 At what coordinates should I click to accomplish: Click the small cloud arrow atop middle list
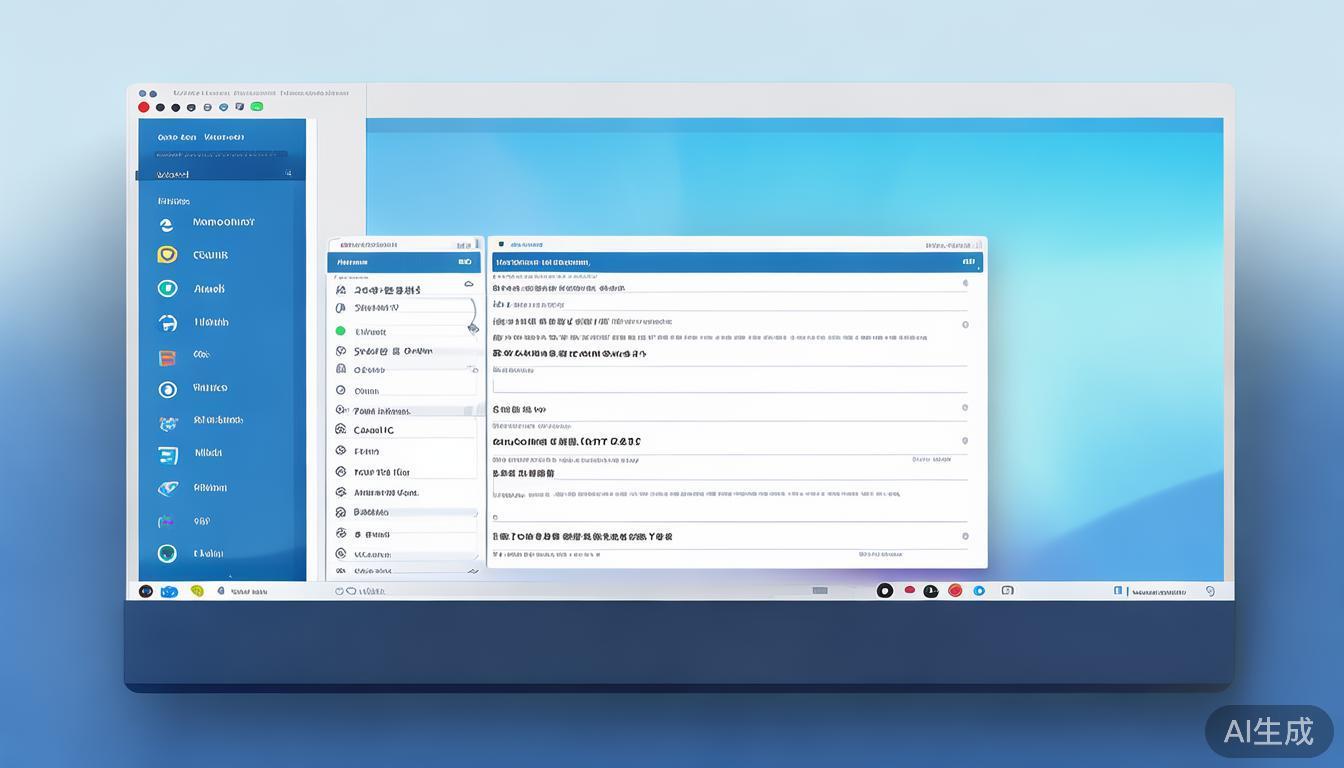(x=469, y=285)
